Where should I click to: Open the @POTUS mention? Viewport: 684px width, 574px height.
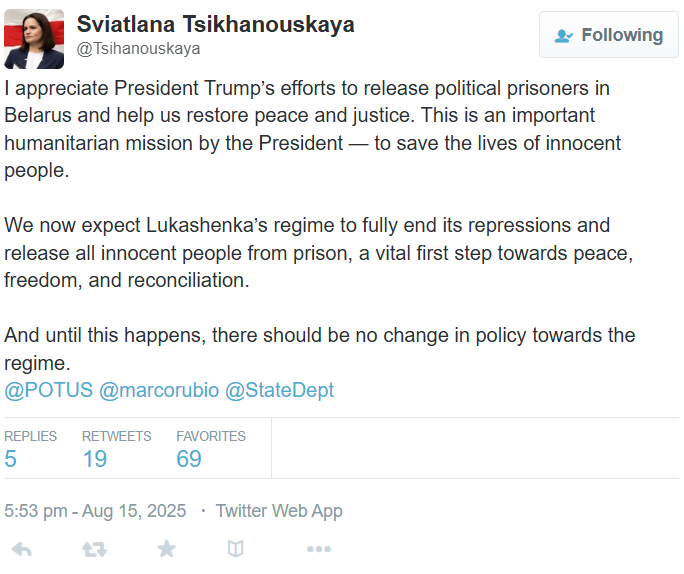[48, 390]
